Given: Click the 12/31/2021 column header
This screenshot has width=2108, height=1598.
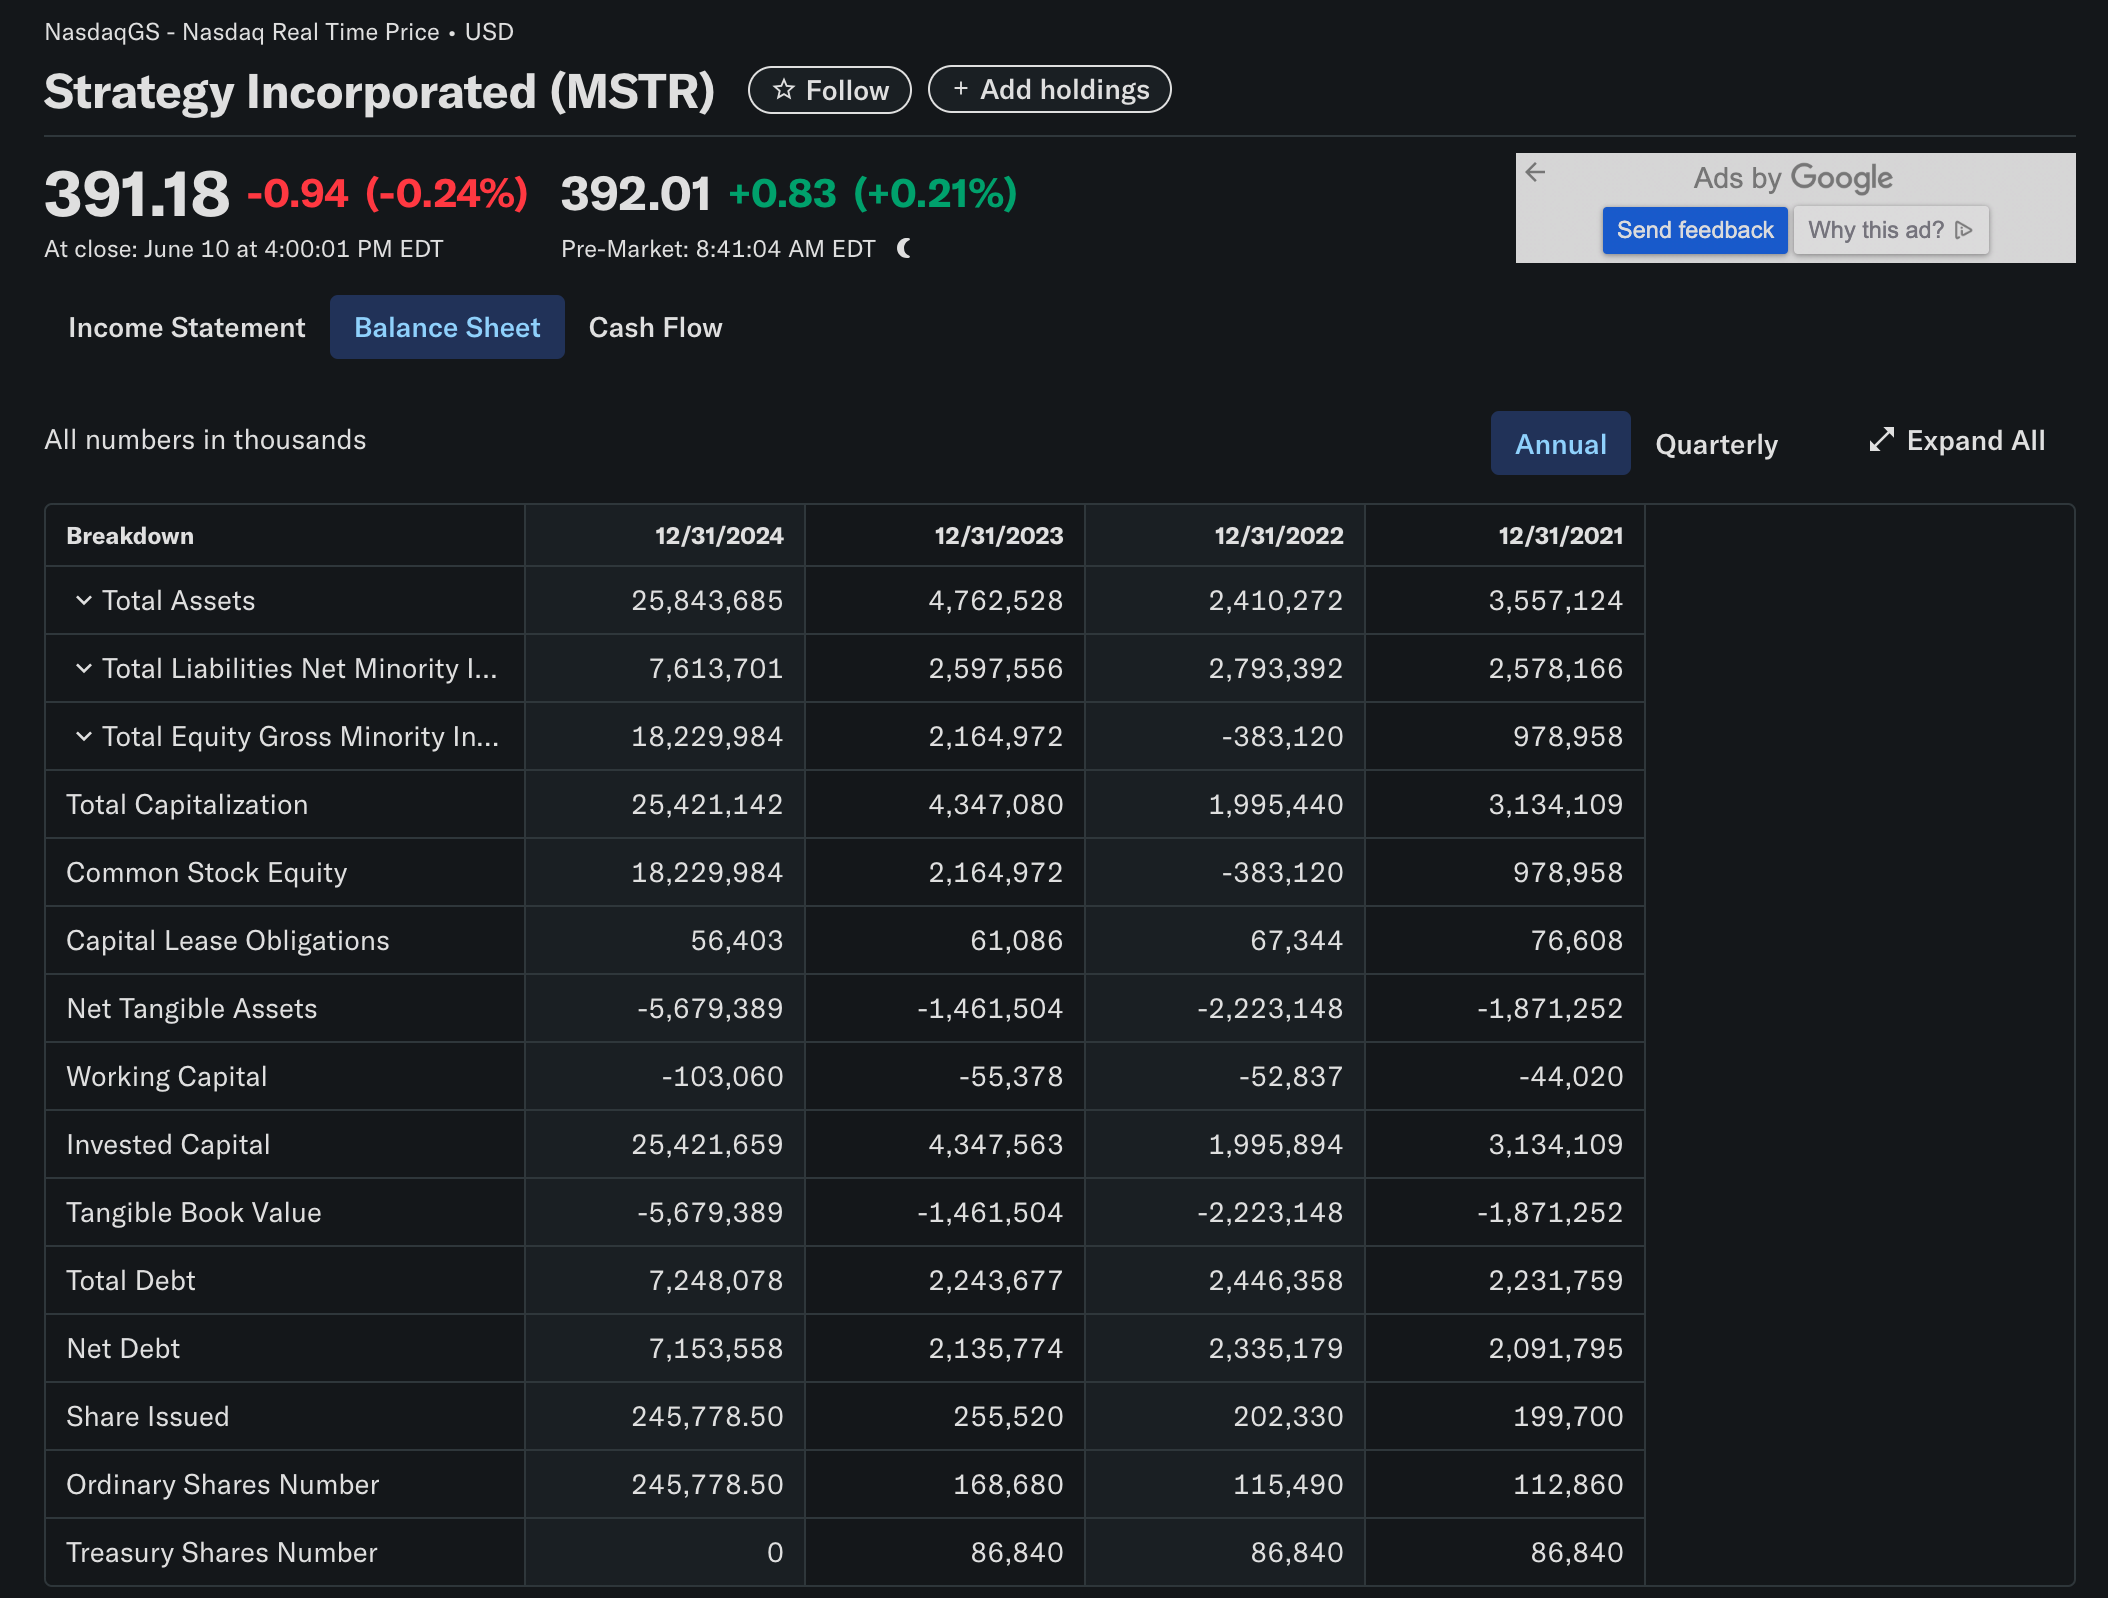Looking at the screenshot, I should point(1559,536).
